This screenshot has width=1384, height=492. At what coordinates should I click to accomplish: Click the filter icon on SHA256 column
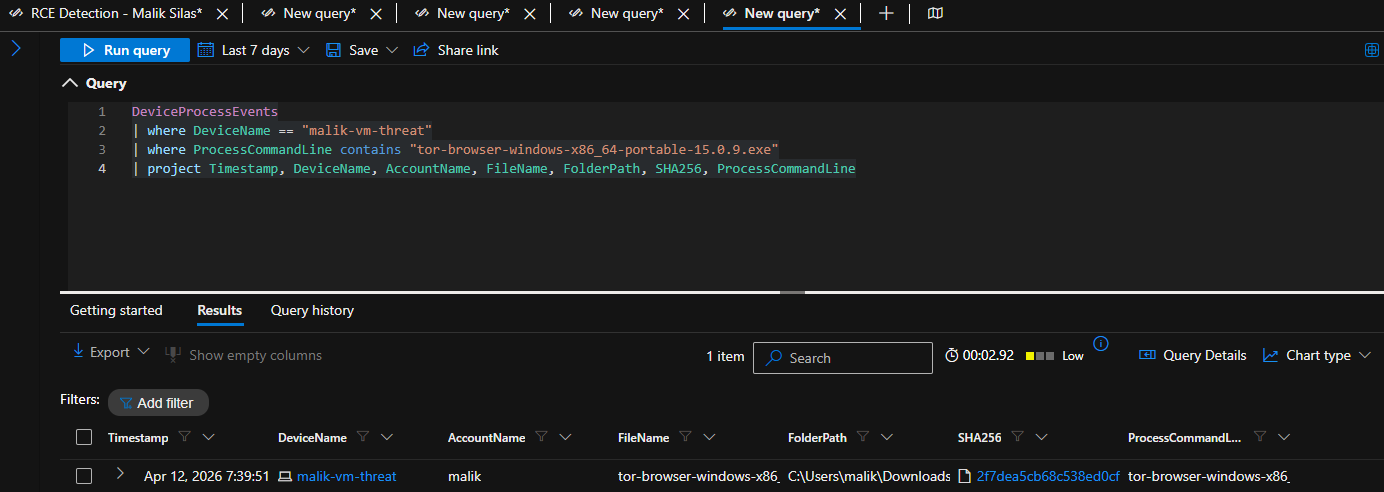[1017, 437]
